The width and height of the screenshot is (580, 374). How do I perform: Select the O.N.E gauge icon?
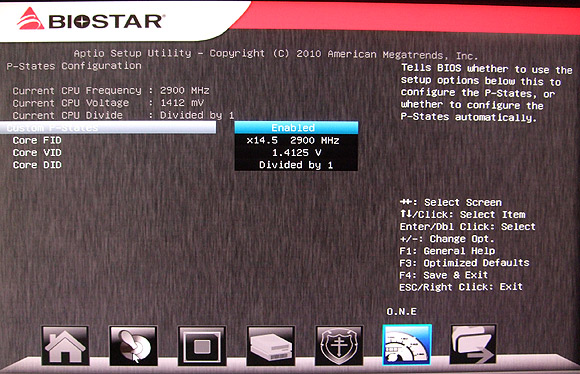407,345
